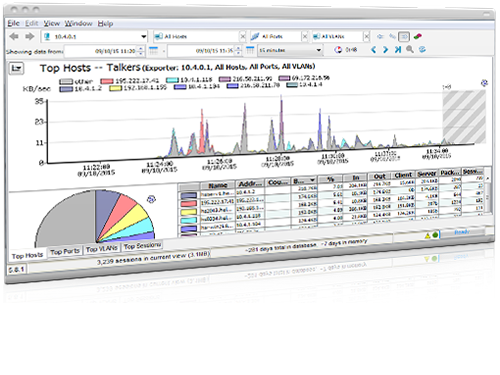Sort by the Addr... column header
Viewport: 500px width, 375px height.
pyautogui.click(x=250, y=183)
